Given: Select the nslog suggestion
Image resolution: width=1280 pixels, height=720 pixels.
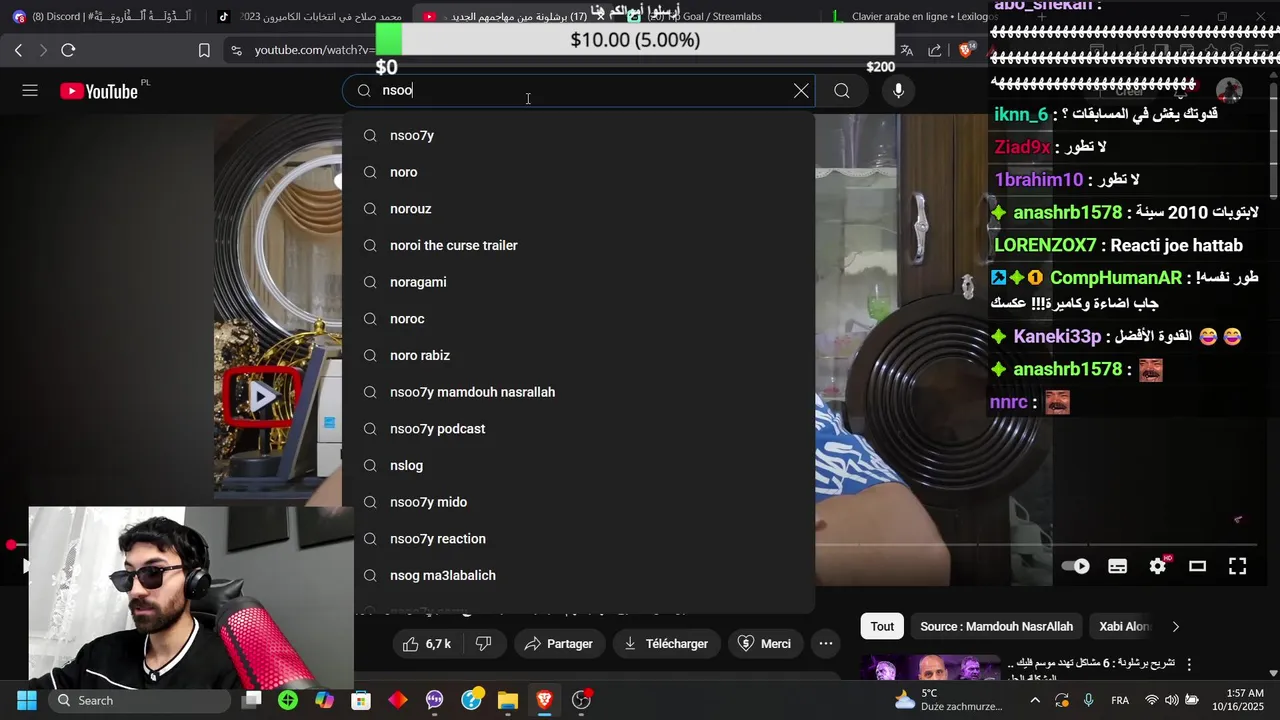Looking at the screenshot, I should (x=578, y=465).
